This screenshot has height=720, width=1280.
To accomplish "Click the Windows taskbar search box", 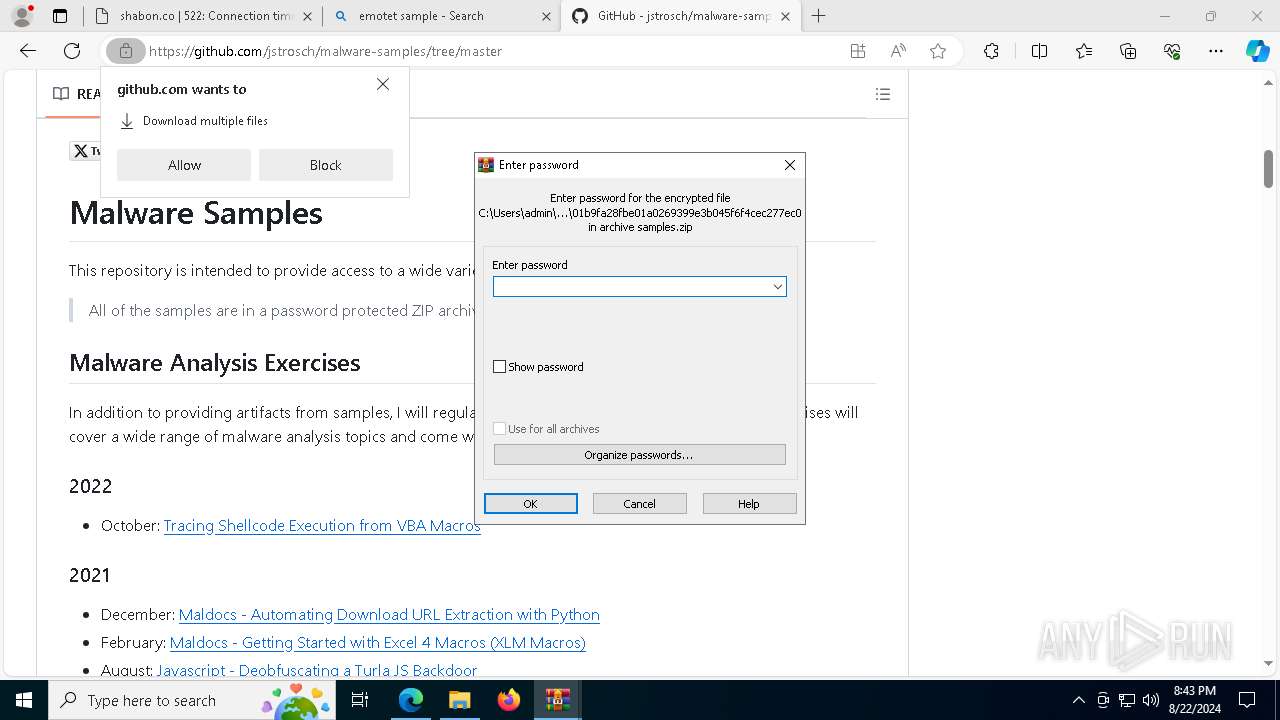I will tap(192, 700).
